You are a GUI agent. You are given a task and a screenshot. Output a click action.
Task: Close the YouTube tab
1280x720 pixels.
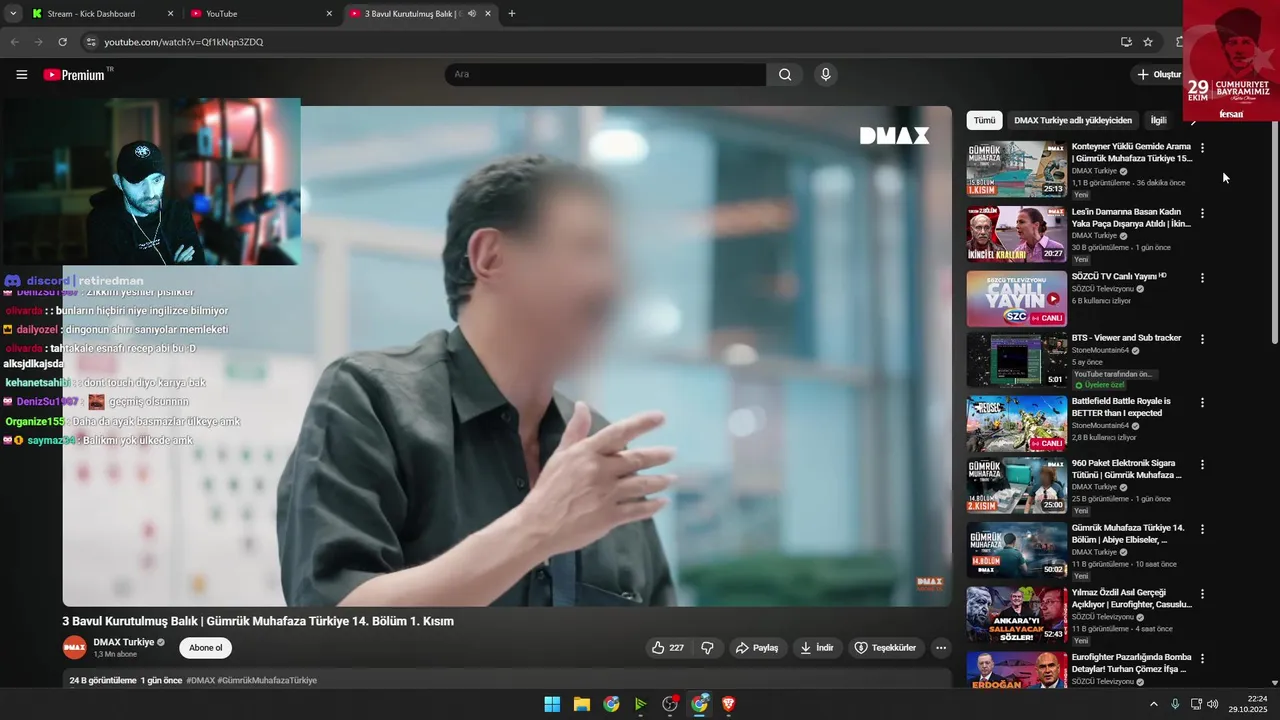pos(329,14)
